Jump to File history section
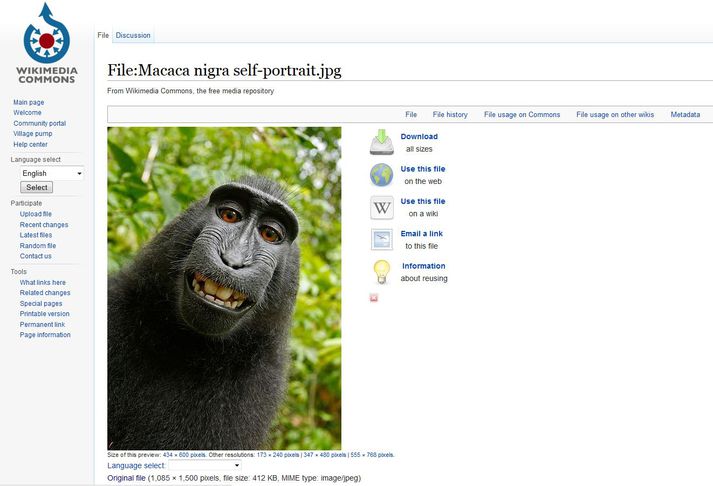The width and height of the screenshot is (713, 486). [x=450, y=115]
